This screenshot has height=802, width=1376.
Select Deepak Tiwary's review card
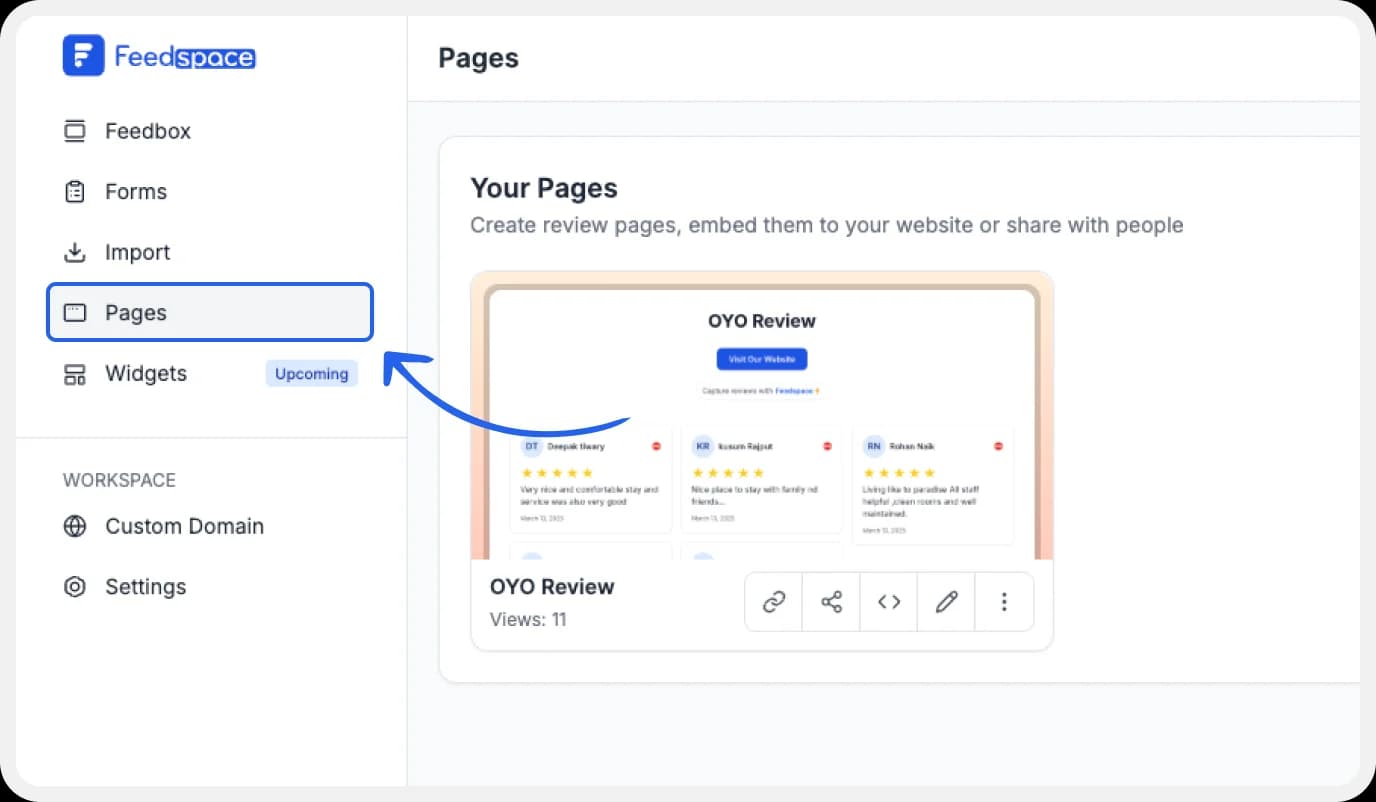click(591, 482)
